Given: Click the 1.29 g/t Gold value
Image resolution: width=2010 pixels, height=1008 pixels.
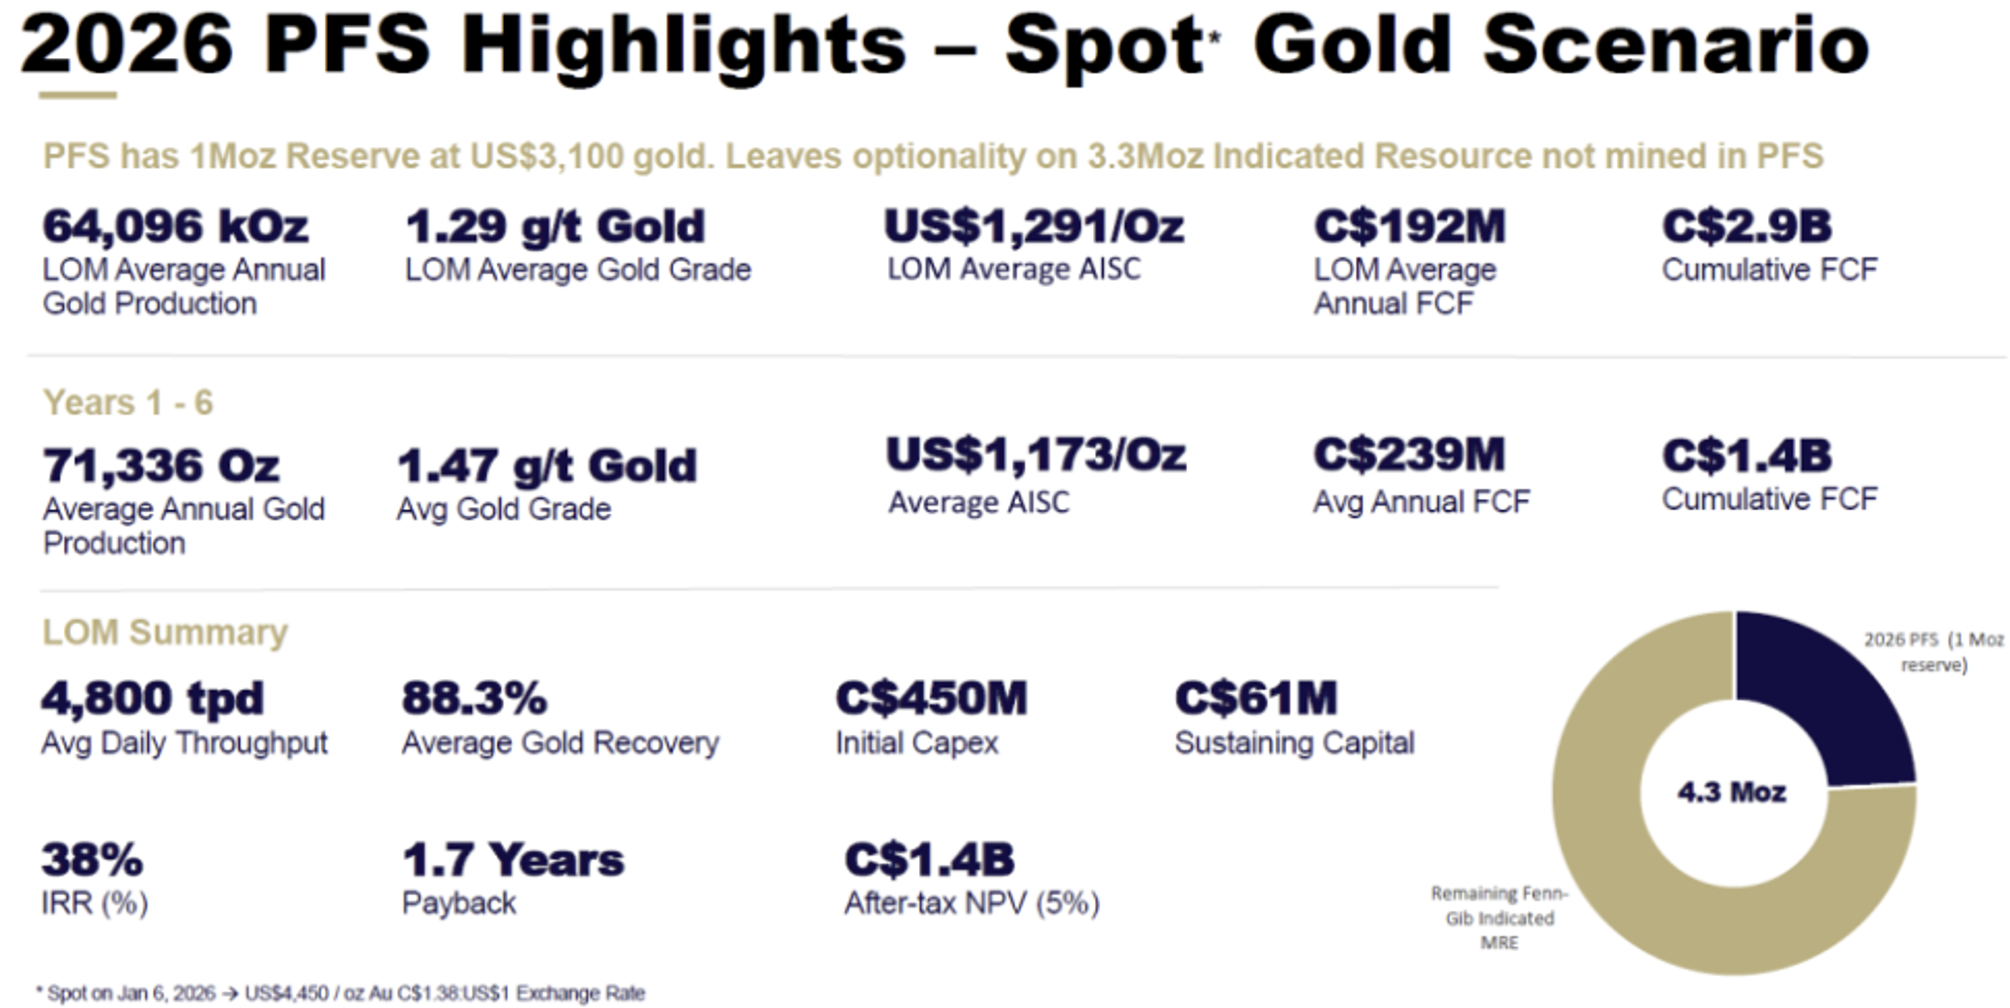Looking at the screenshot, I should coord(555,226).
